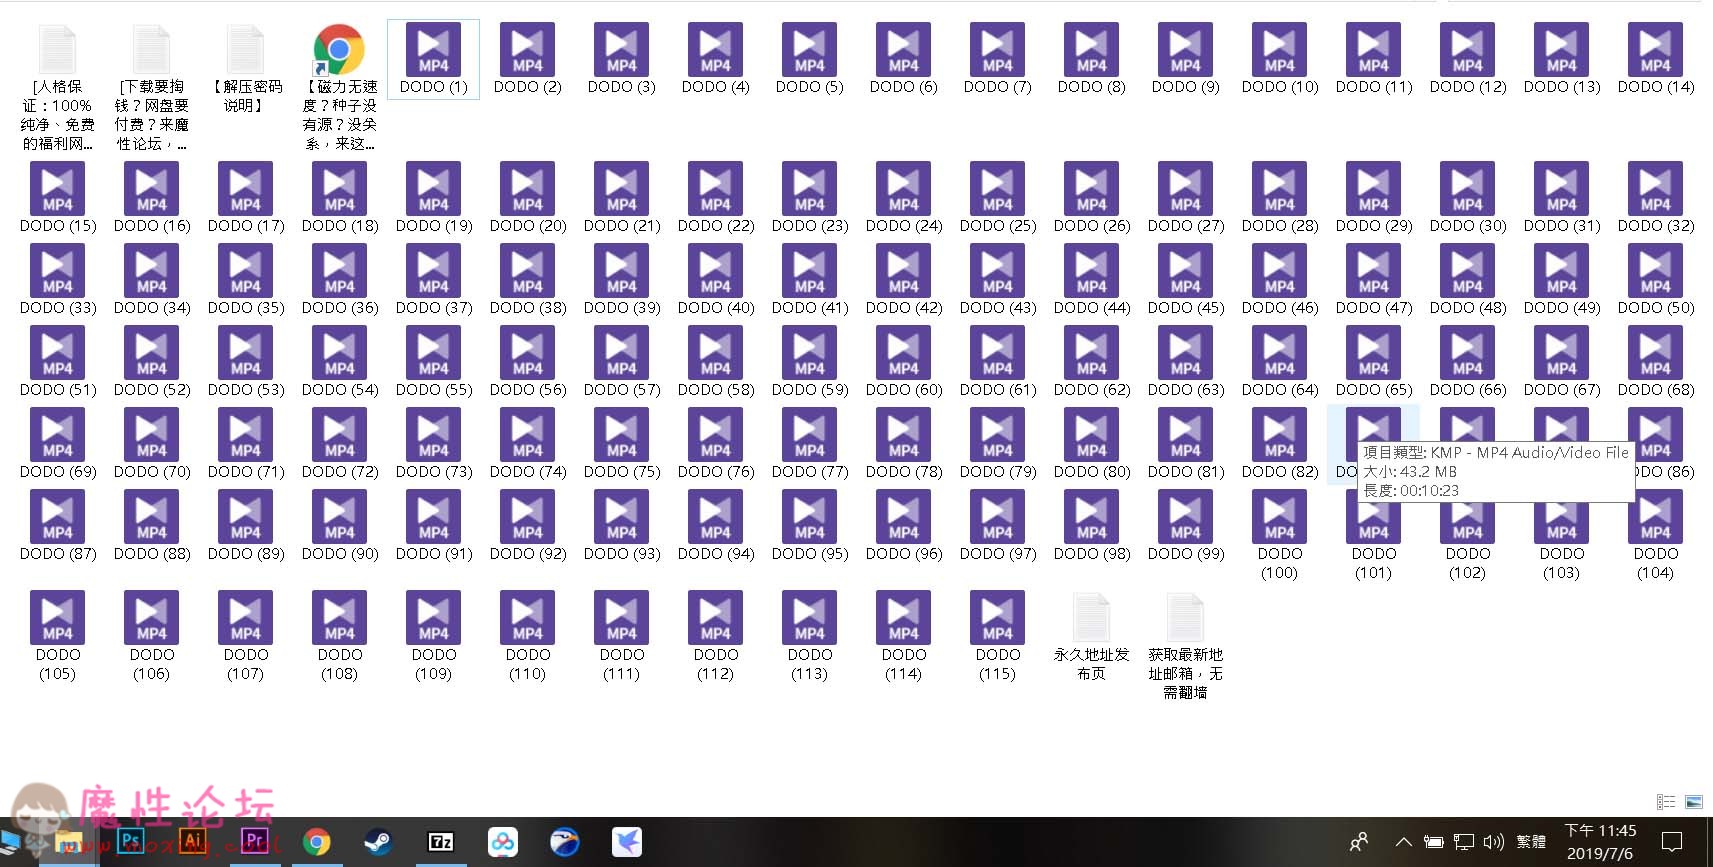Viewport: 1713px width, 867px height.
Task: Open Photoshop from the taskbar
Action: (x=131, y=842)
